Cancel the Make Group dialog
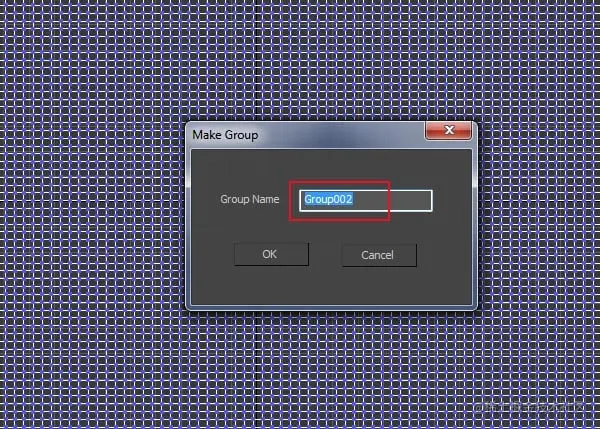This screenshot has height=429, width=600. pyautogui.click(x=379, y=255)
